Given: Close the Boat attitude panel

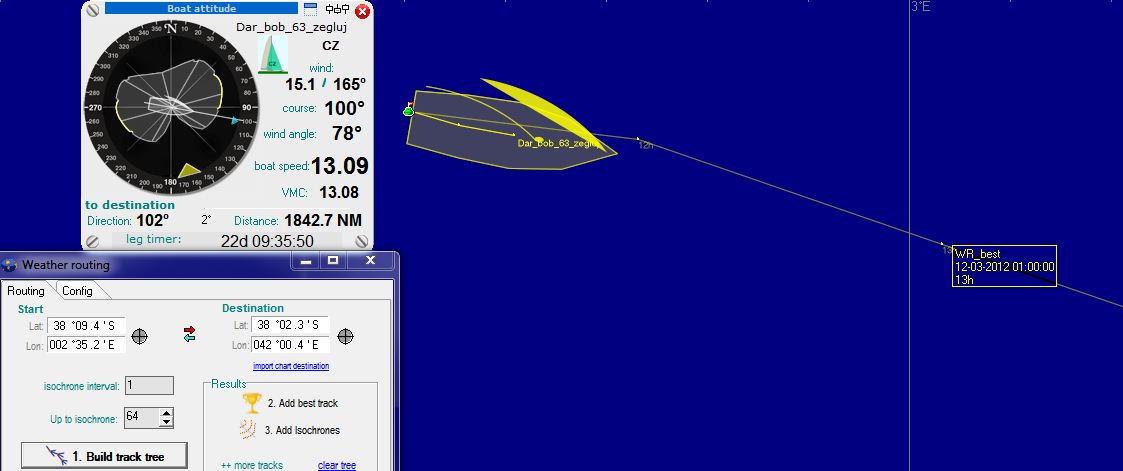Looking at the screenshot, I should coord(362,11).
